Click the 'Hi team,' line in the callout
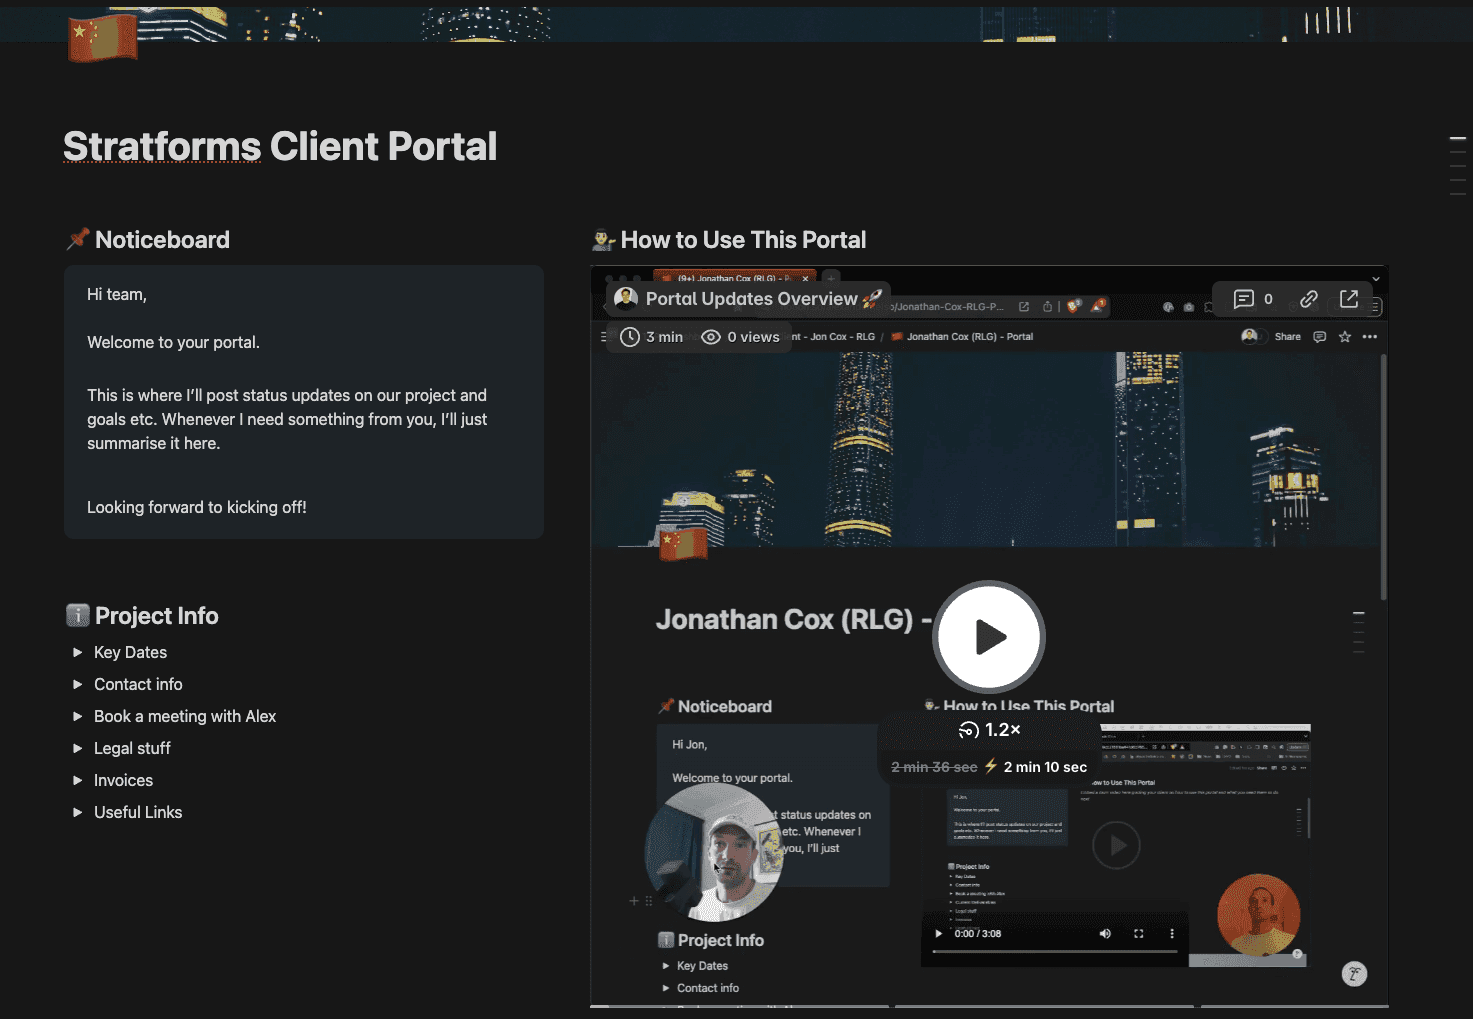Screen dimensions: 1473x1019 (117, 294)
